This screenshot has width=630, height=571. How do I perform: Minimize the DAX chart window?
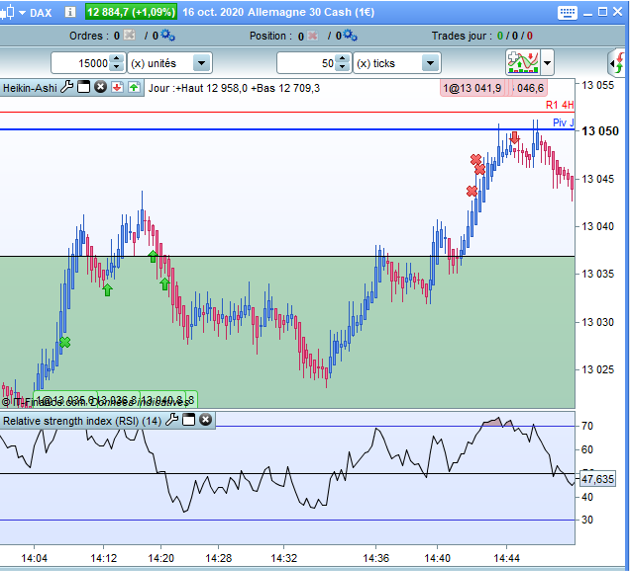587,14
